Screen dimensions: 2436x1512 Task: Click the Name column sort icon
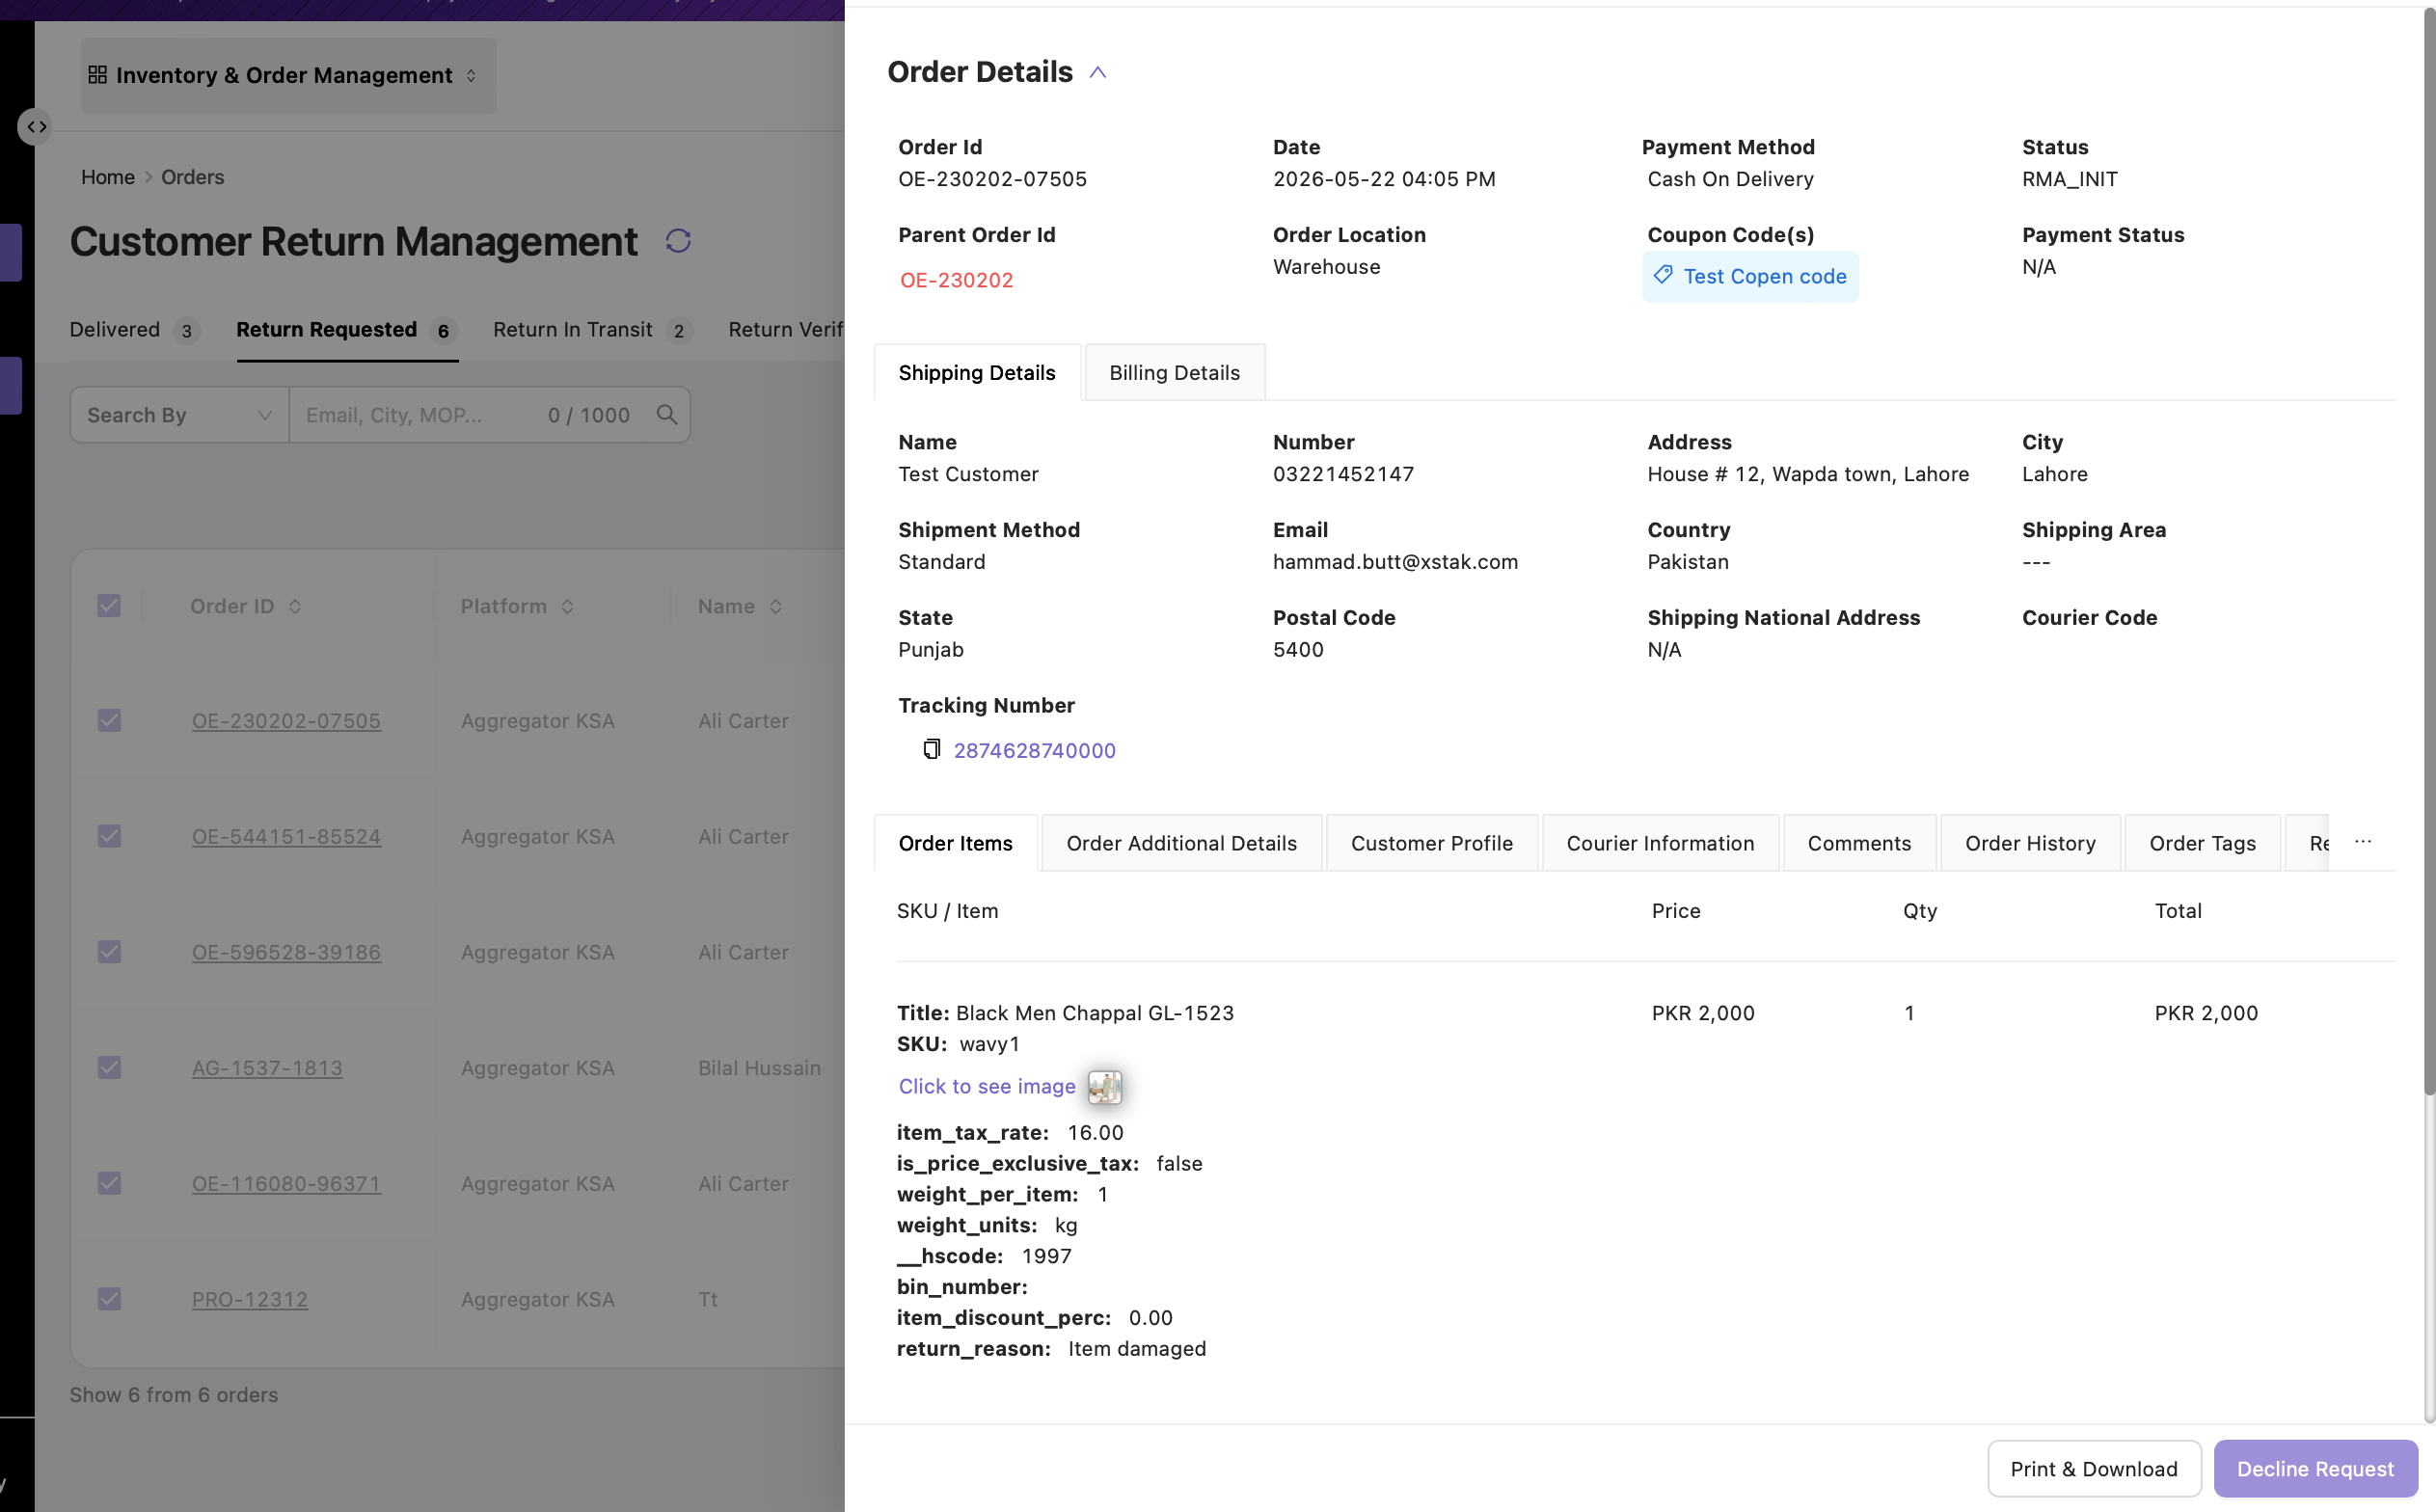(x=775, y=607)
